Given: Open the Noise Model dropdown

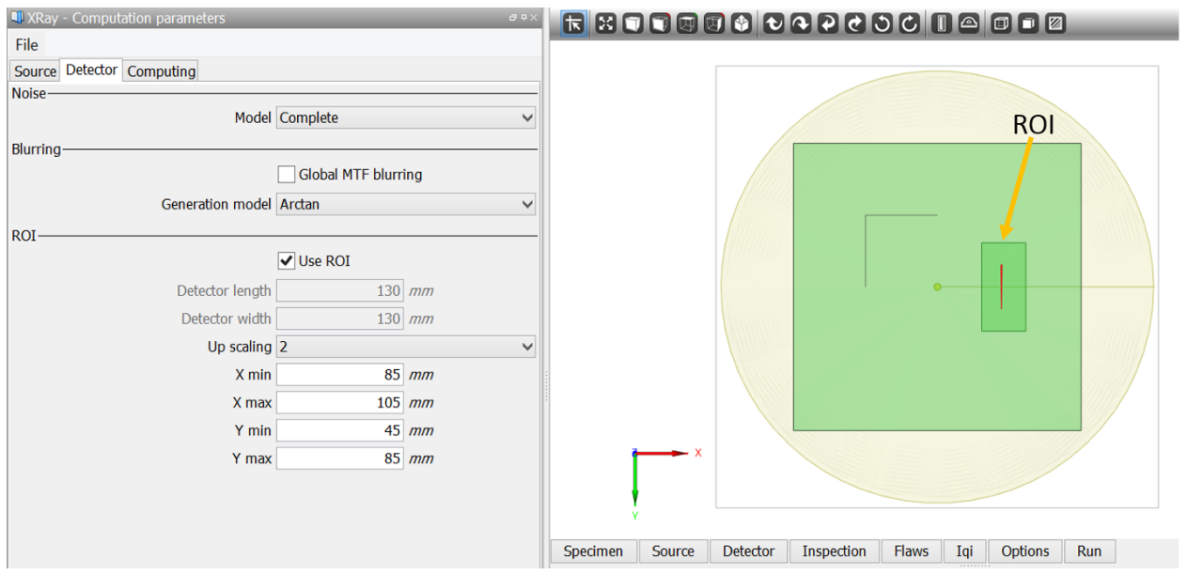Looking at the screenshot, I should click(406, 118).
